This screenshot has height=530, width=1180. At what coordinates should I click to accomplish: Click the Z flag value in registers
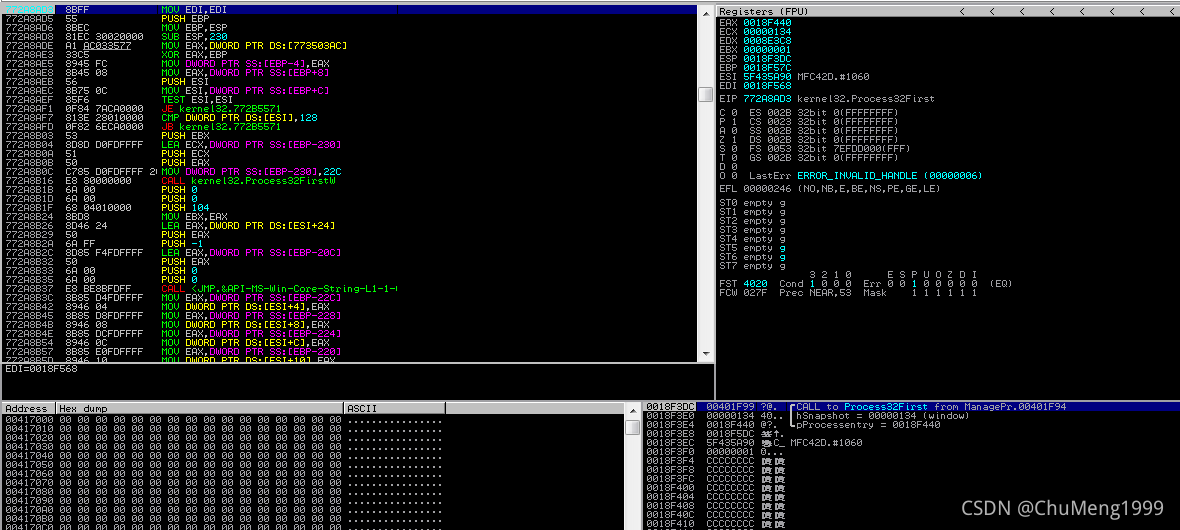point(733,139)
